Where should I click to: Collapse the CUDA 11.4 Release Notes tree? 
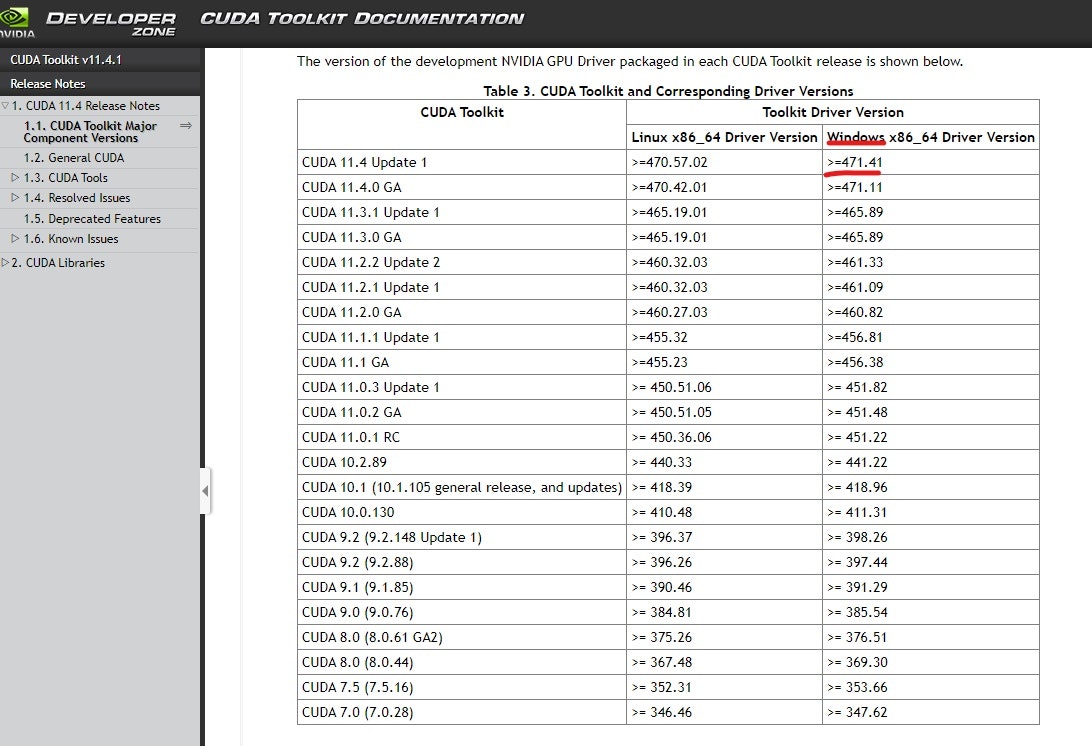click(6, 106)
